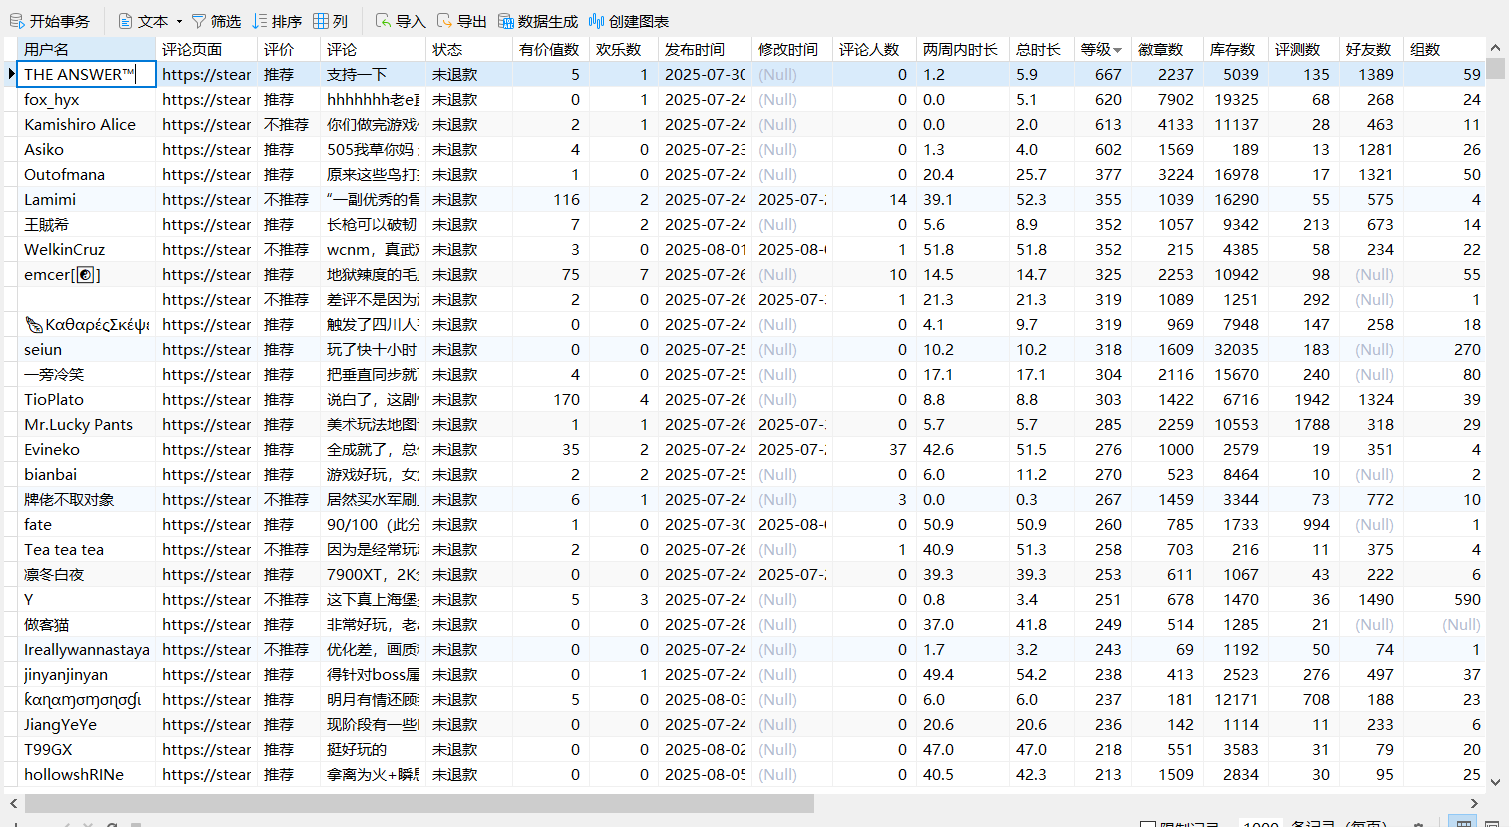Click the 排序 (Sort) toolbar icon

point(277,21)
